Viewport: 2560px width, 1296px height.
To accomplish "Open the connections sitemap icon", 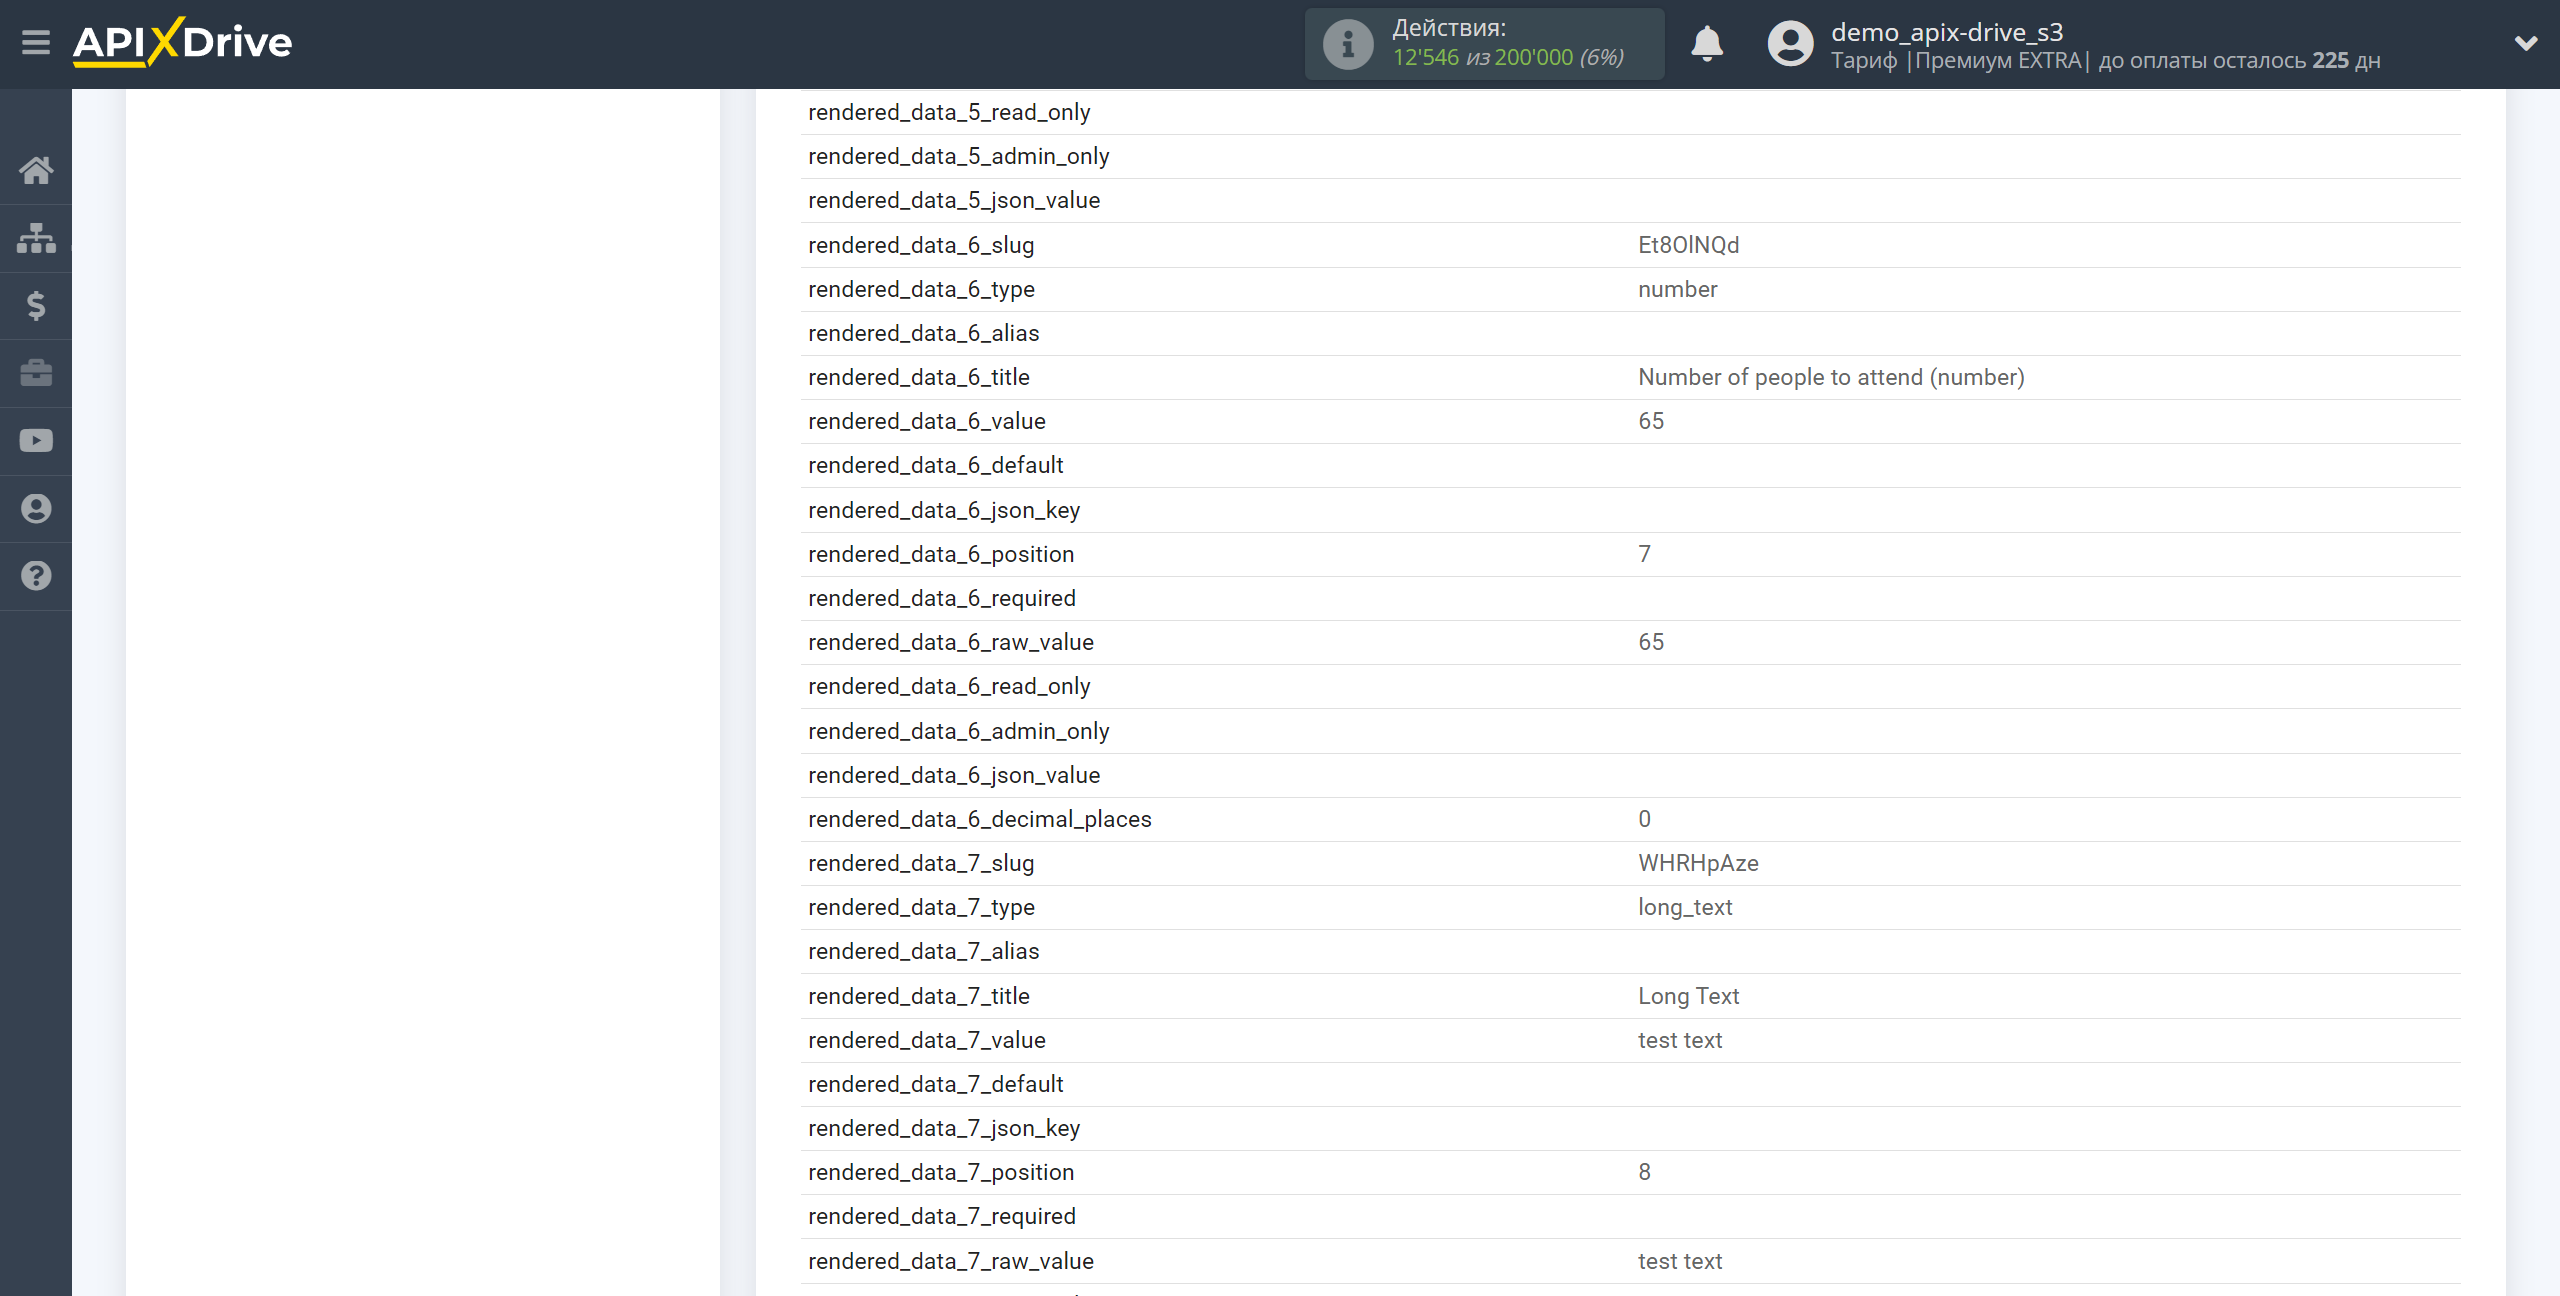I will point(36,238).
